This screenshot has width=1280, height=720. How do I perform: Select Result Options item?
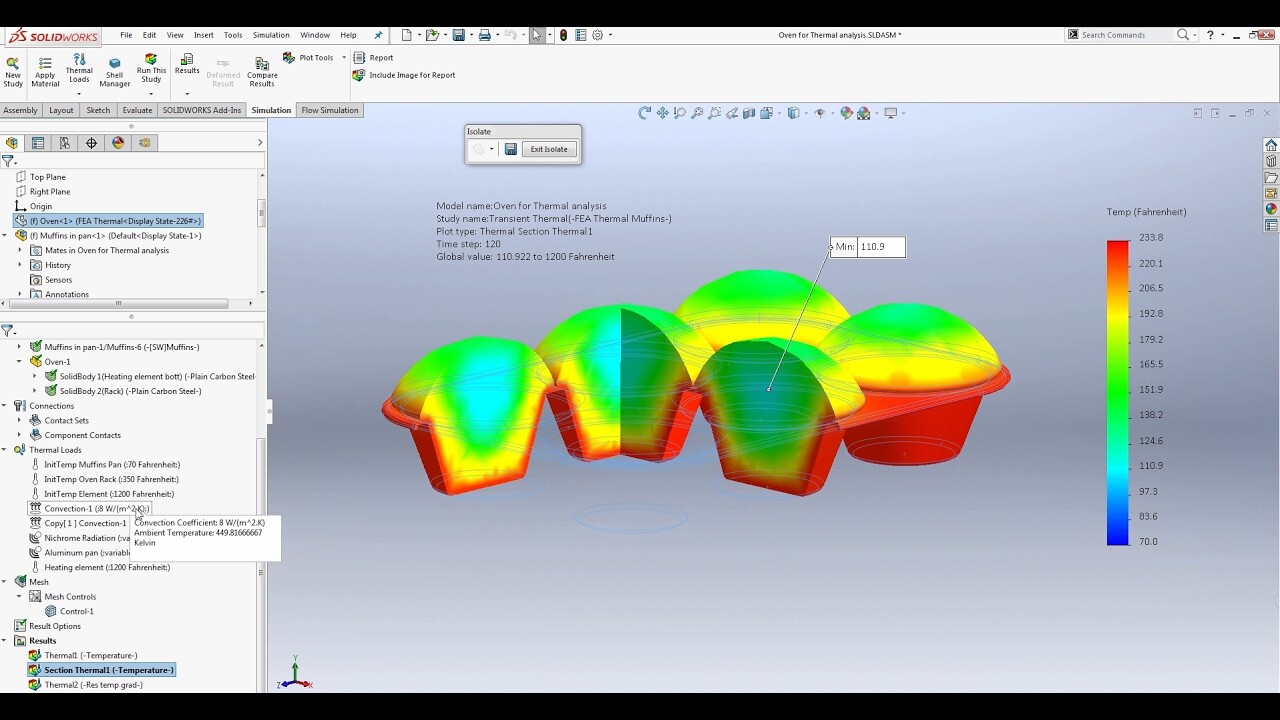47,626
